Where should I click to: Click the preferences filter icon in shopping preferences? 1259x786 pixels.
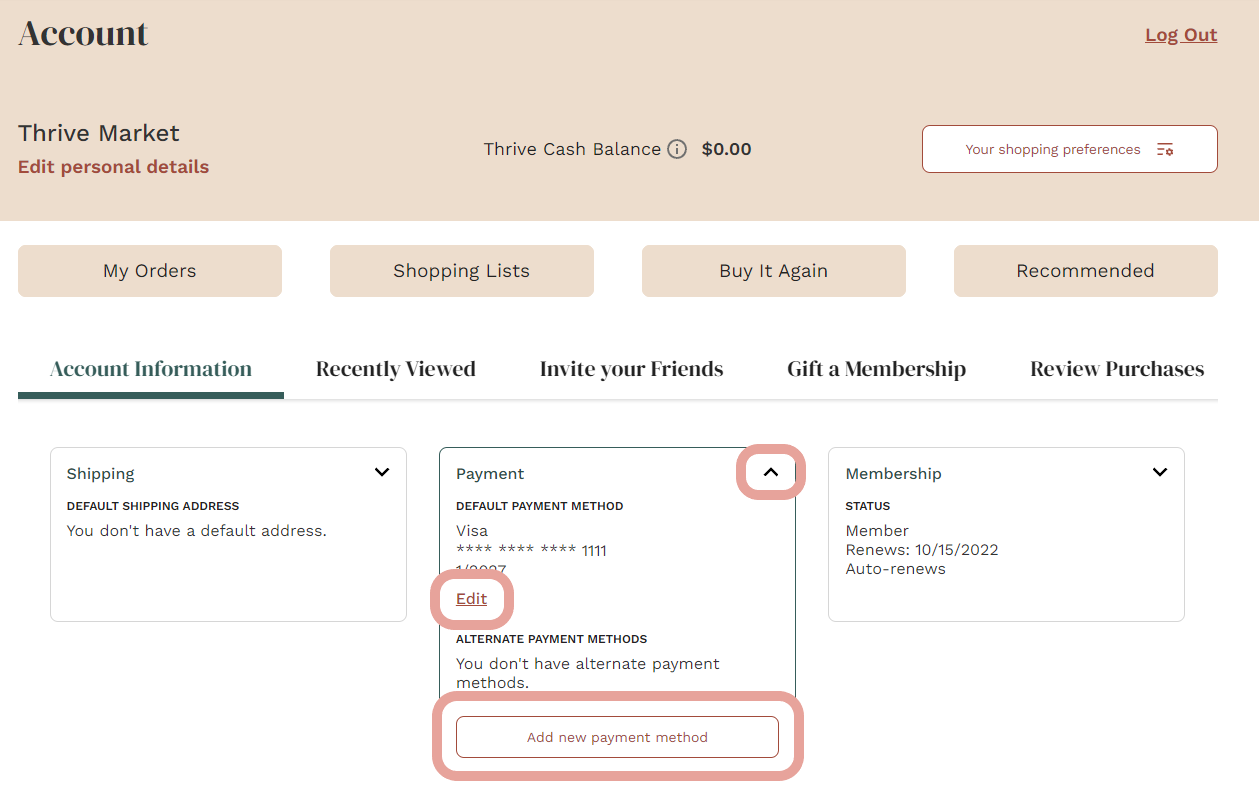point(1165,148)
